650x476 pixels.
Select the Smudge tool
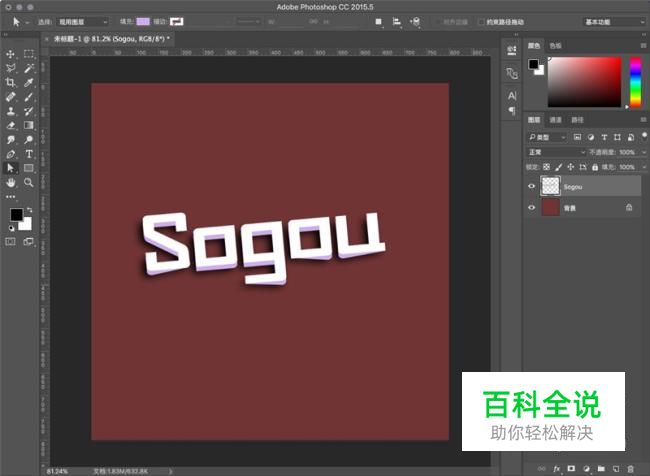[x=10, y=140]
